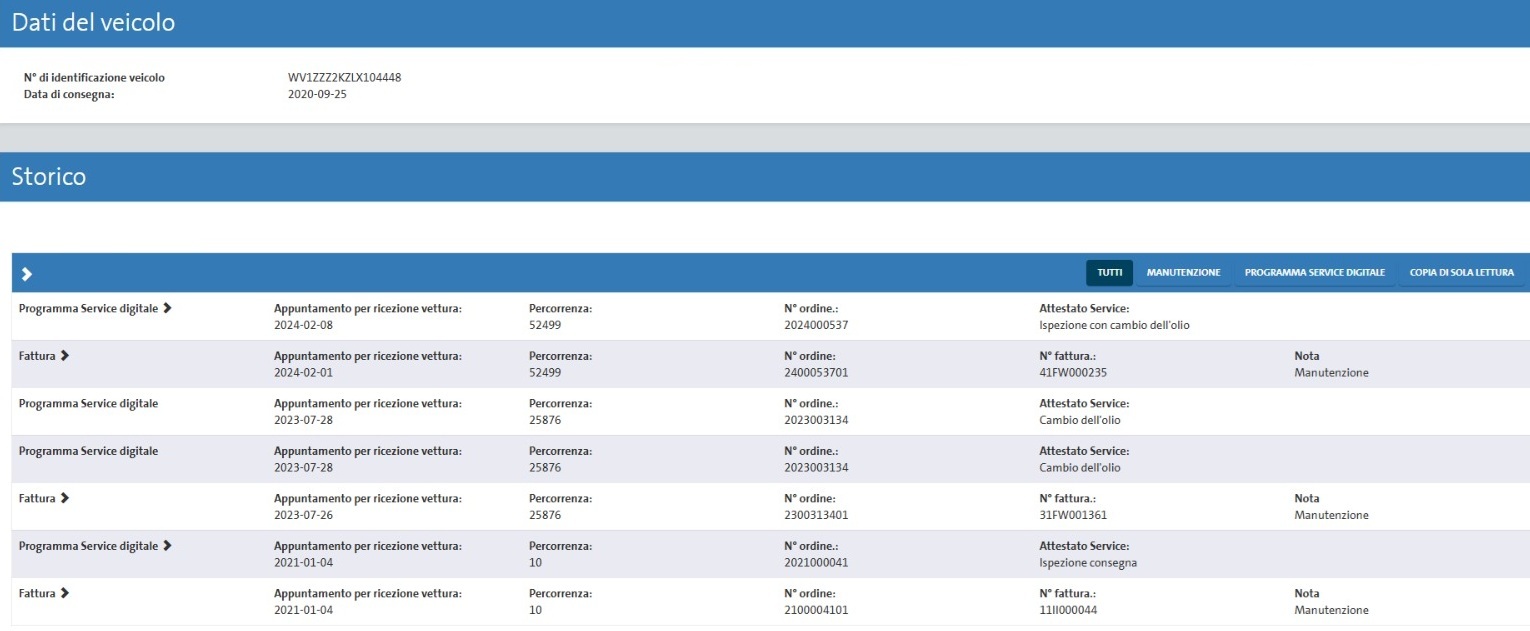Switch to the MANUTENZIONE filter

coord(1183,273)
